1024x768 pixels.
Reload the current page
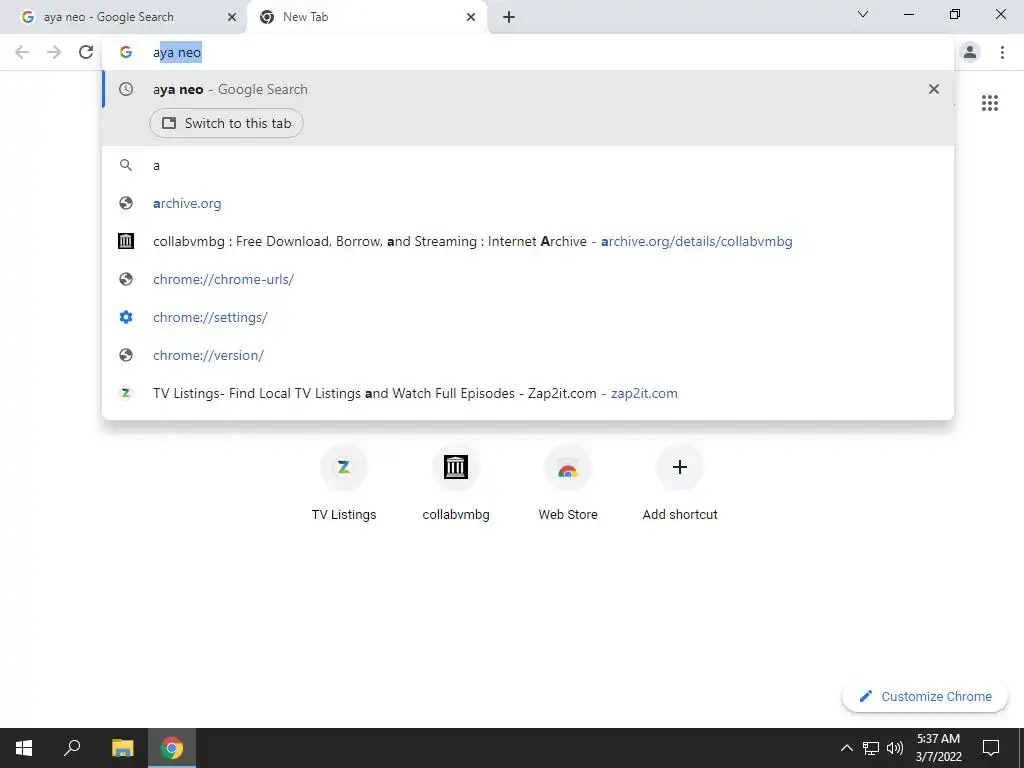click(86, 52)
